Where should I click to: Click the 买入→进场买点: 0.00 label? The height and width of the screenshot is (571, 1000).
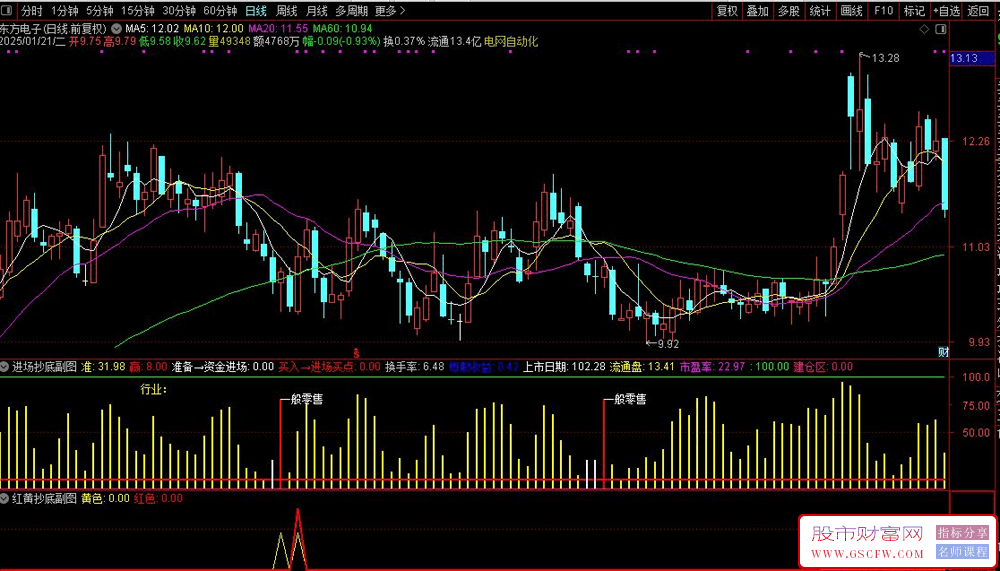tap(330, 367)
